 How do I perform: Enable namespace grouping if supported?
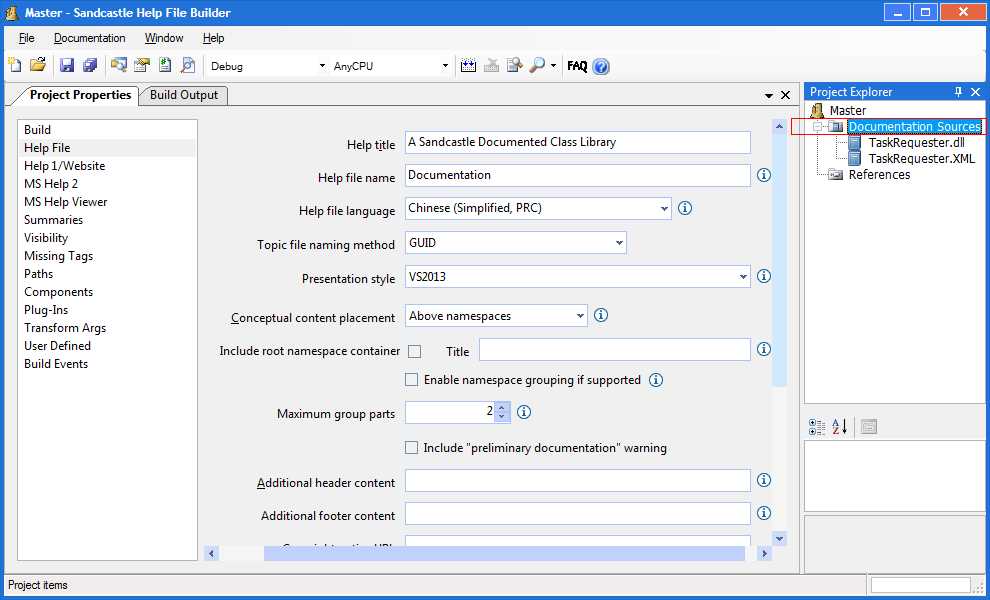click(x=412, y=380)
